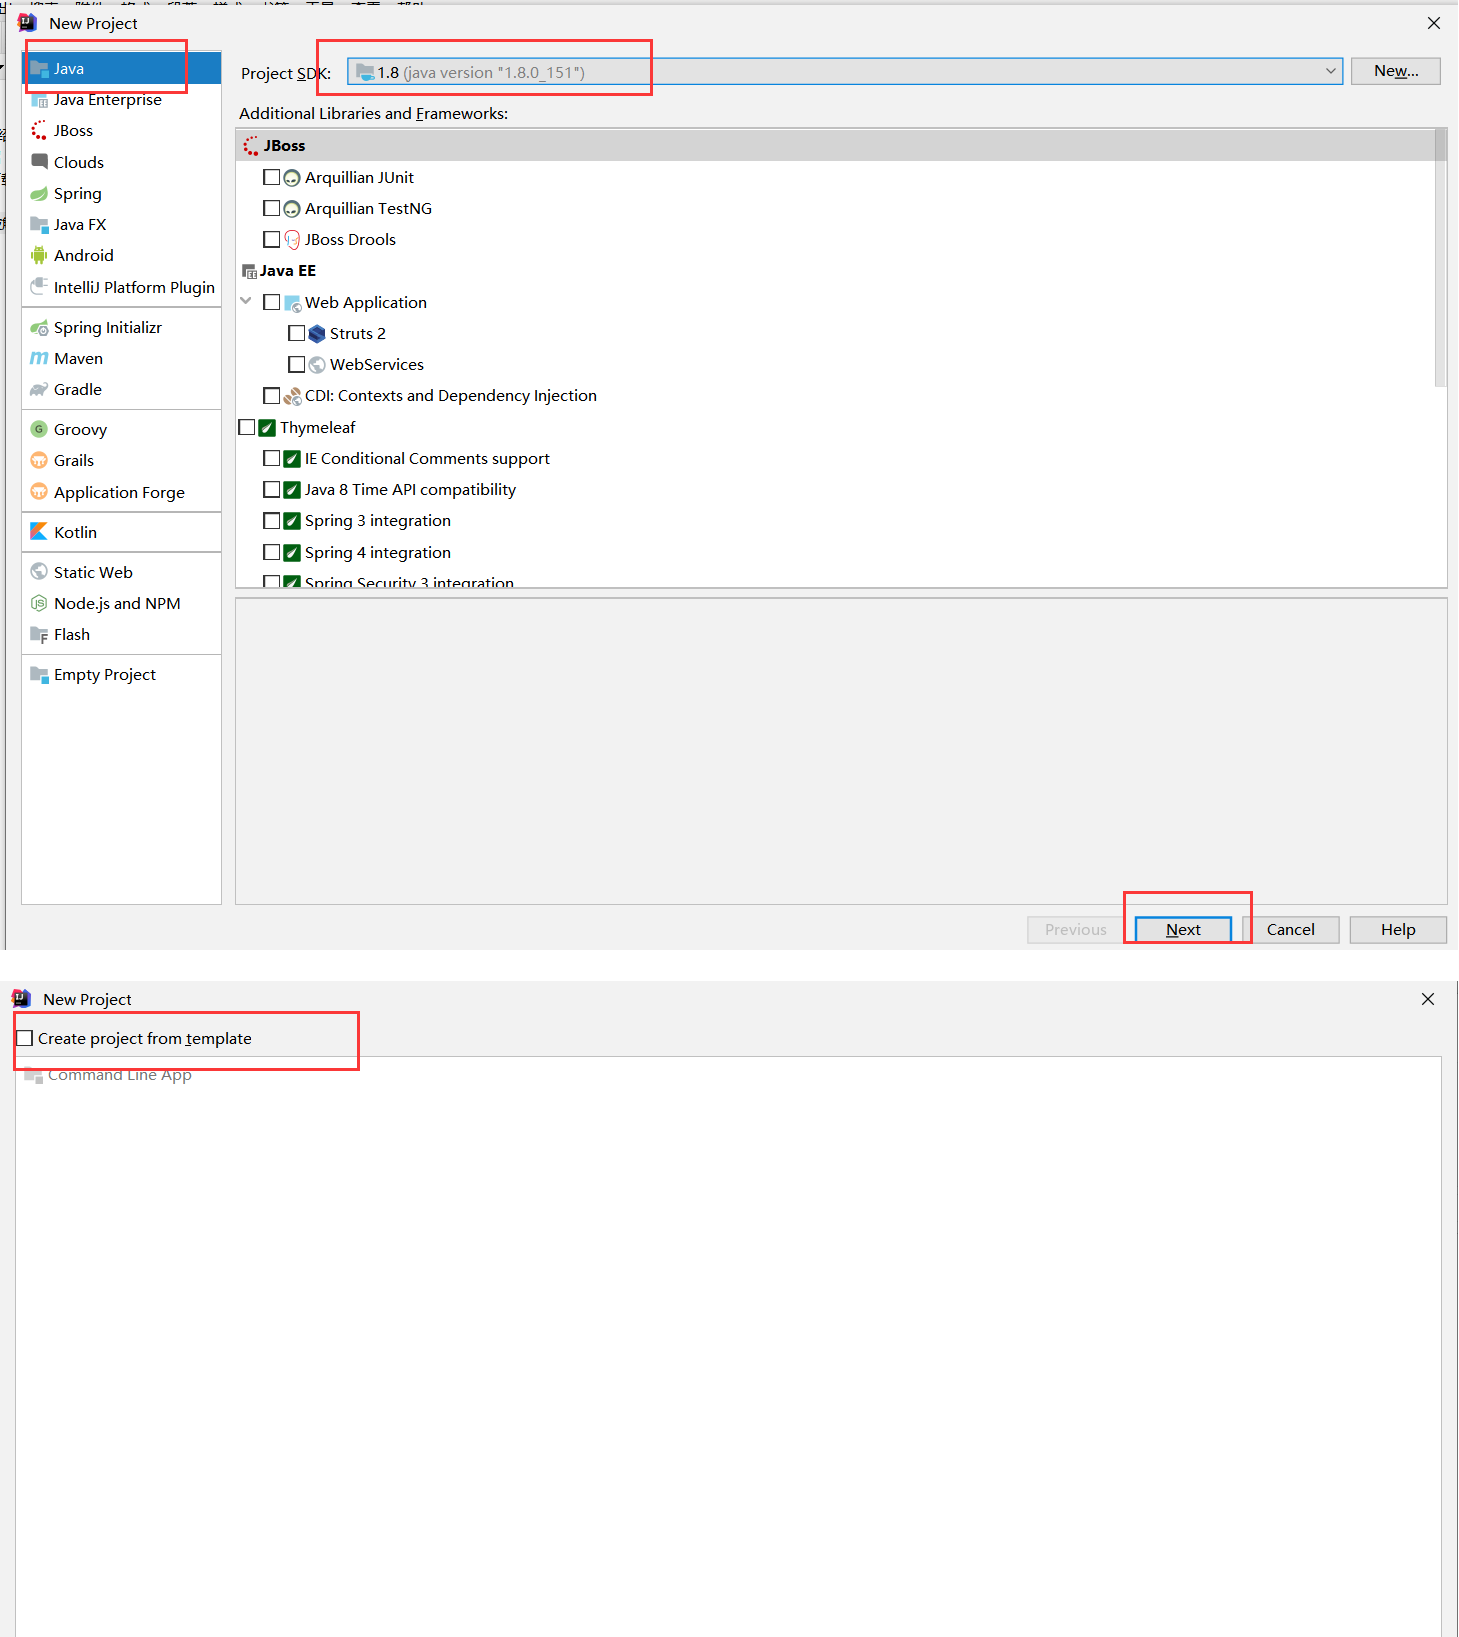Choose the Grails icon
Screen dimensions: 1459x1637
[x=39, y=460]
